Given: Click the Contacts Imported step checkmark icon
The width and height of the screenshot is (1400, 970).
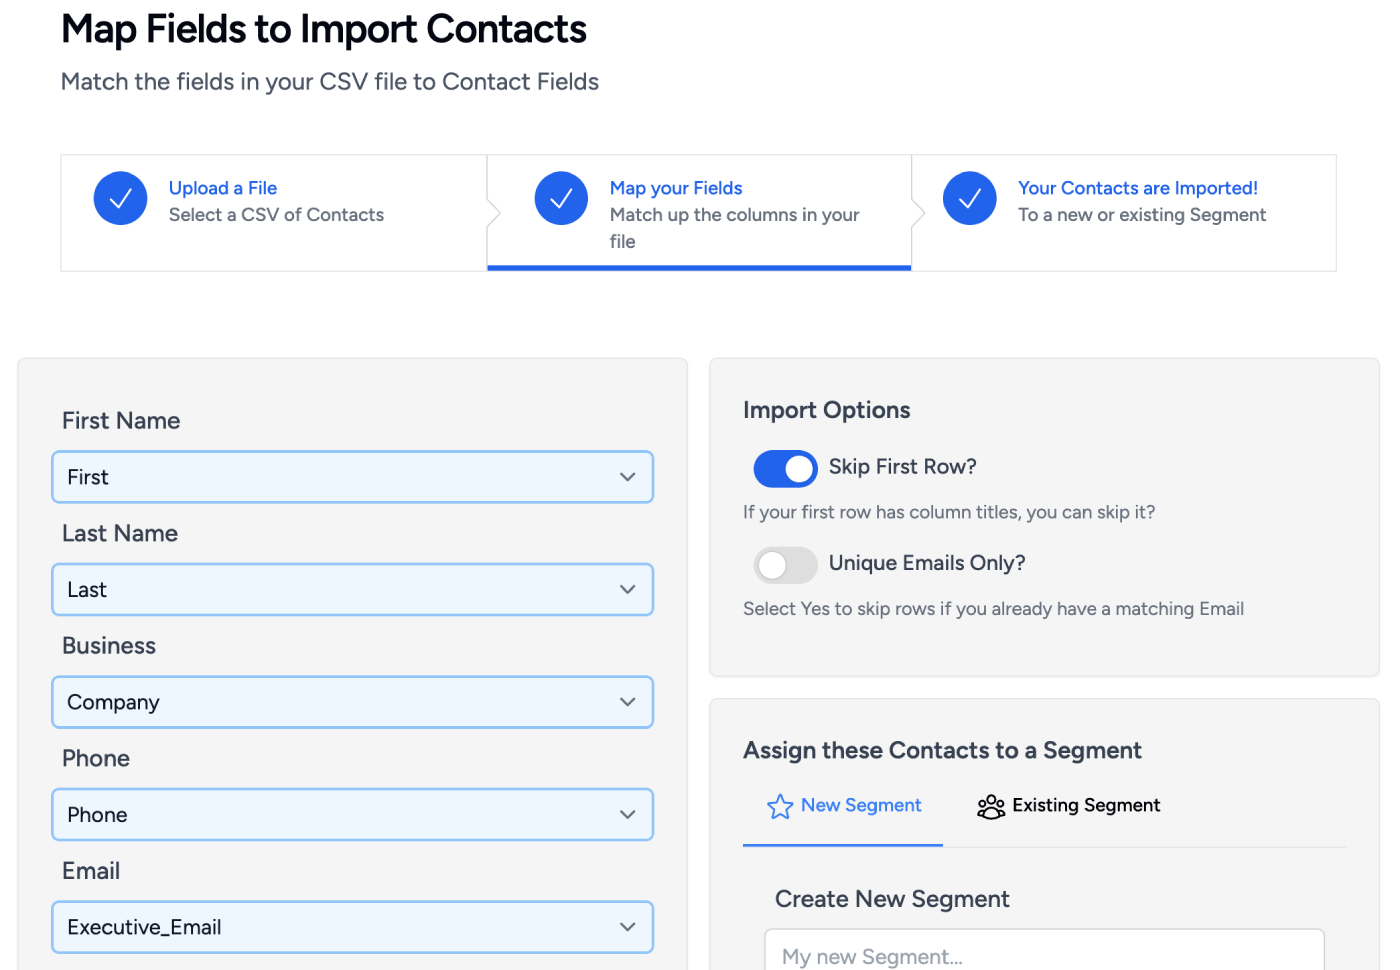Looking at the screenshot, I should pyautogui.click(x=969, y=198).
